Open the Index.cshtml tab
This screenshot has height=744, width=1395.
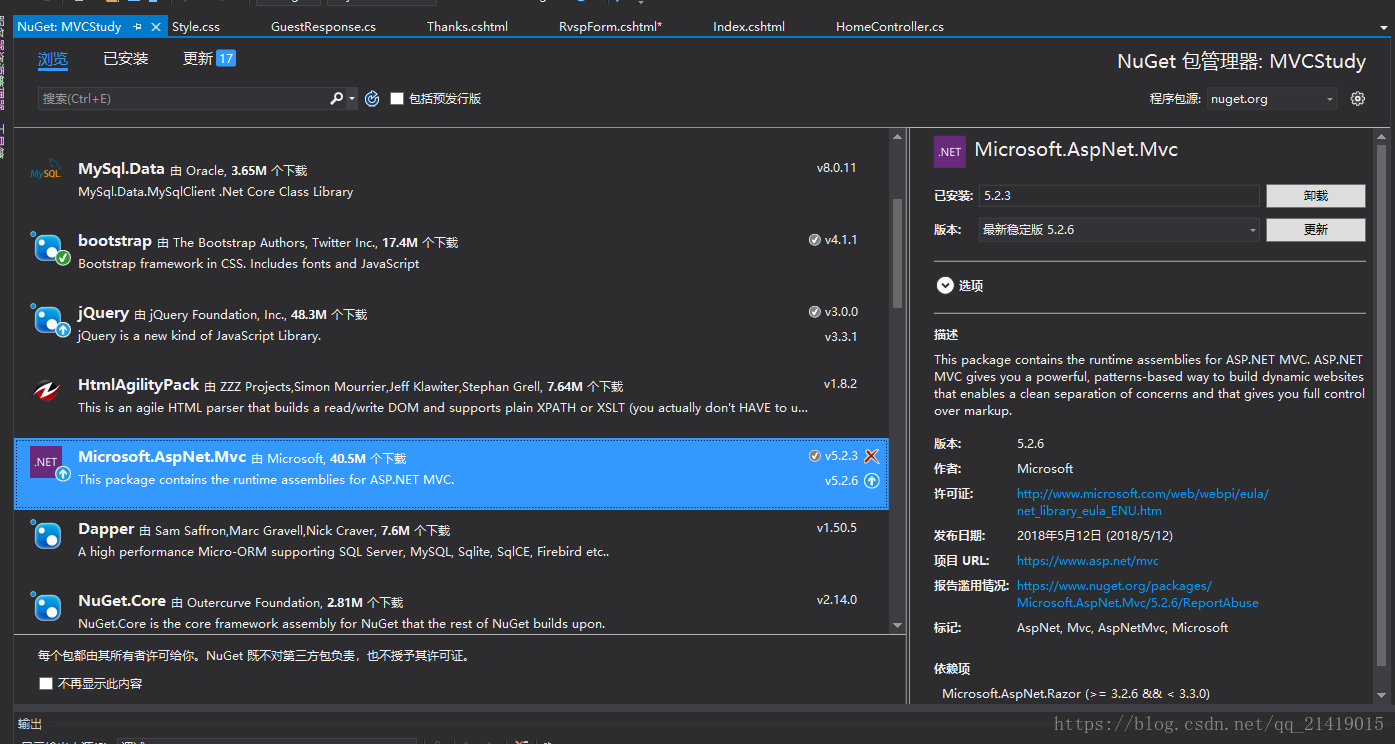click(x=749, y=27)
